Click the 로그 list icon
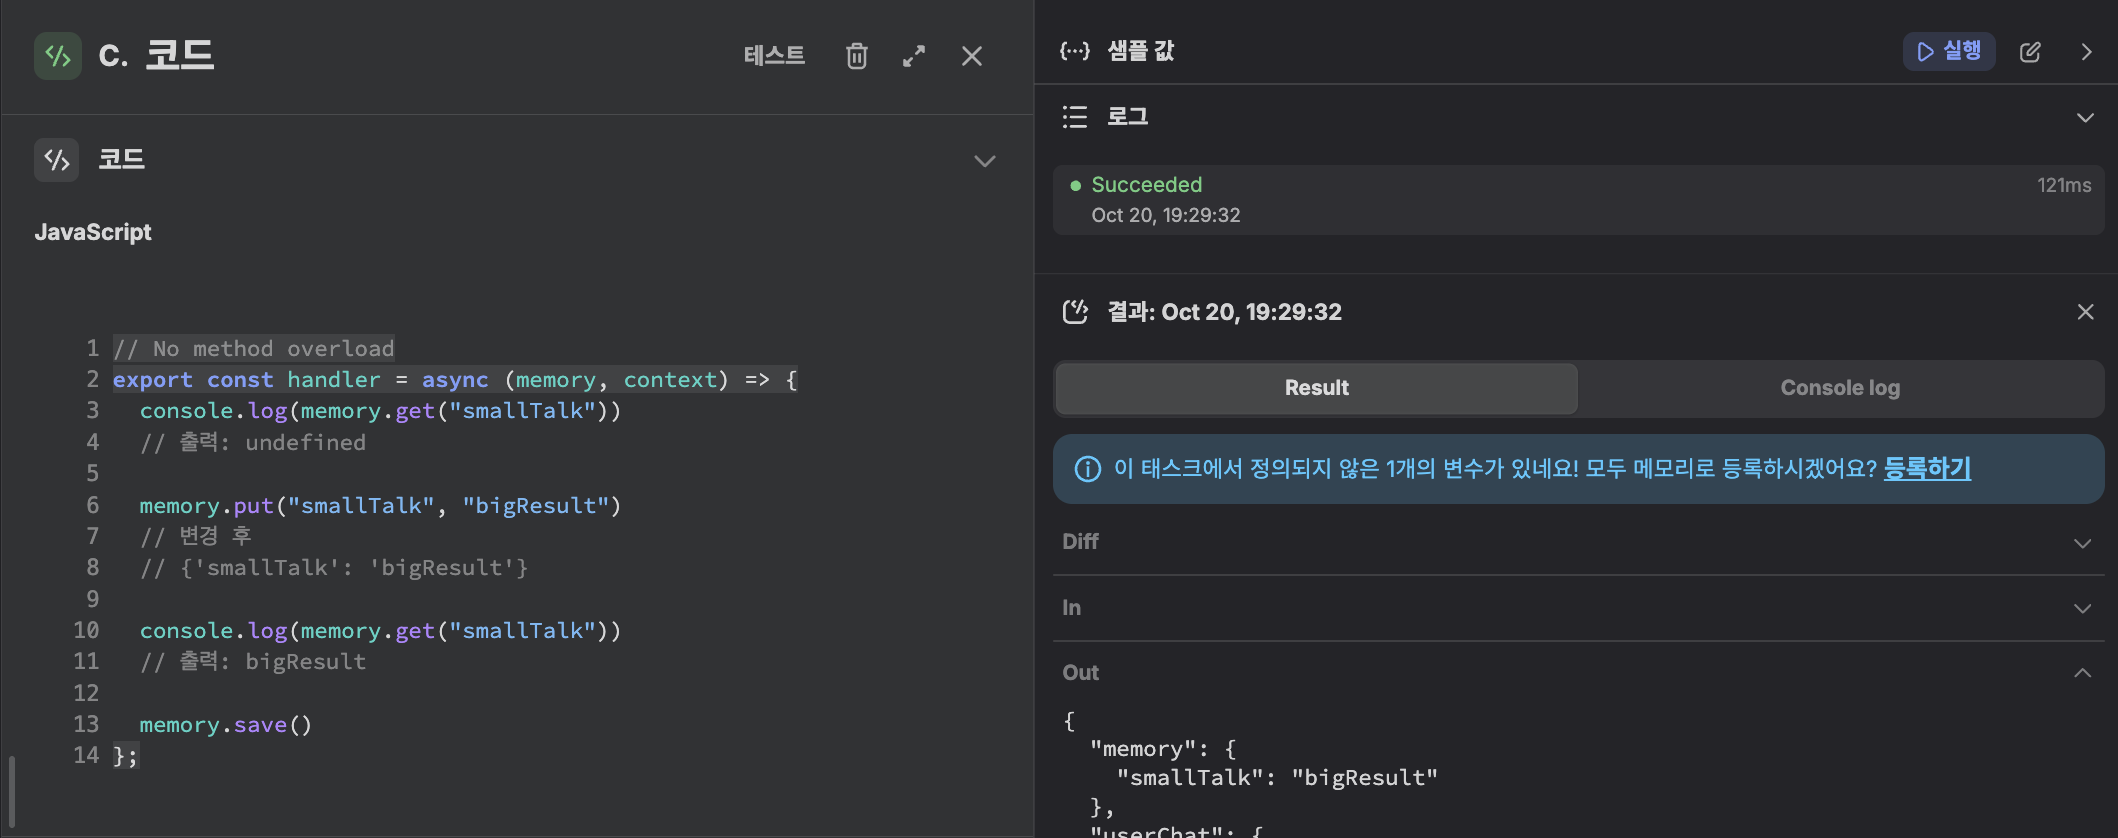This screenshot has width=2118, height=838. 1075,117
